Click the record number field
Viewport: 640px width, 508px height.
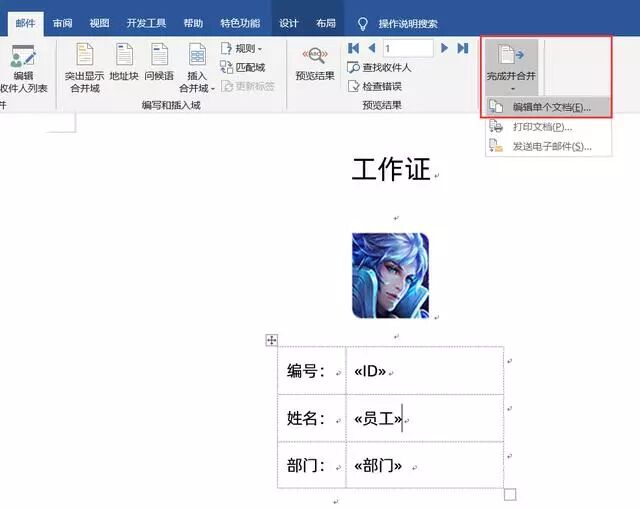[x=407, y=49]
